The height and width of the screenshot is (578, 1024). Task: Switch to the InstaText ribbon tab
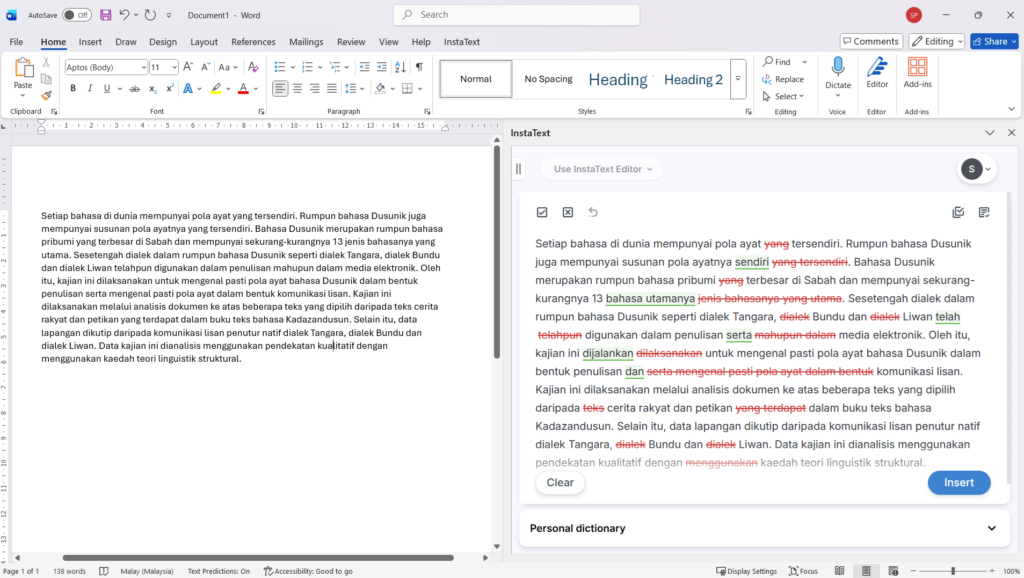(461, 42)
